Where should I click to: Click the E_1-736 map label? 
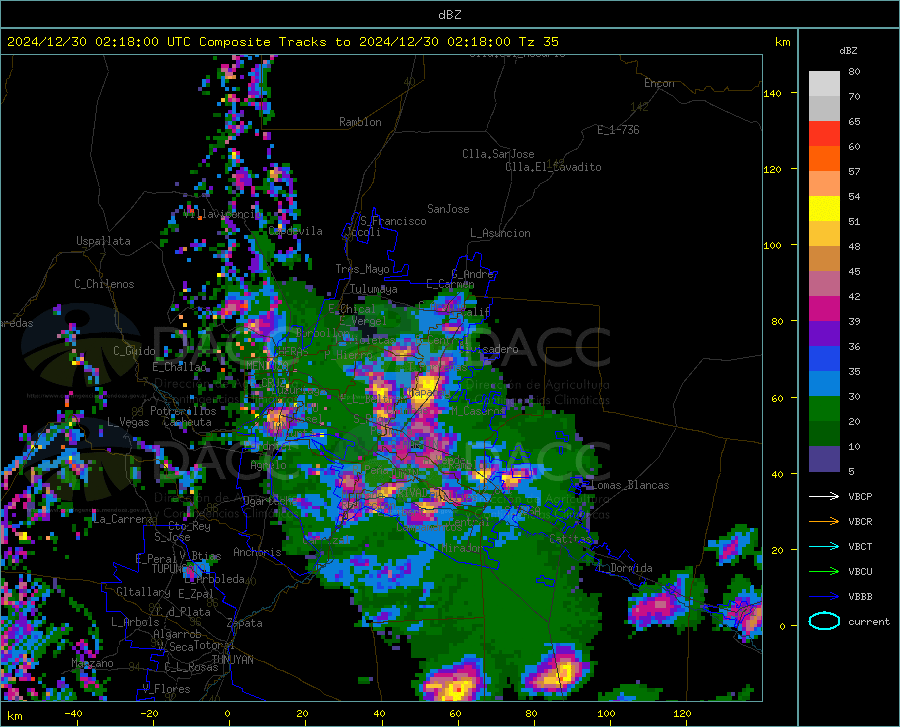pyautogui.click(x=618, y=130)
